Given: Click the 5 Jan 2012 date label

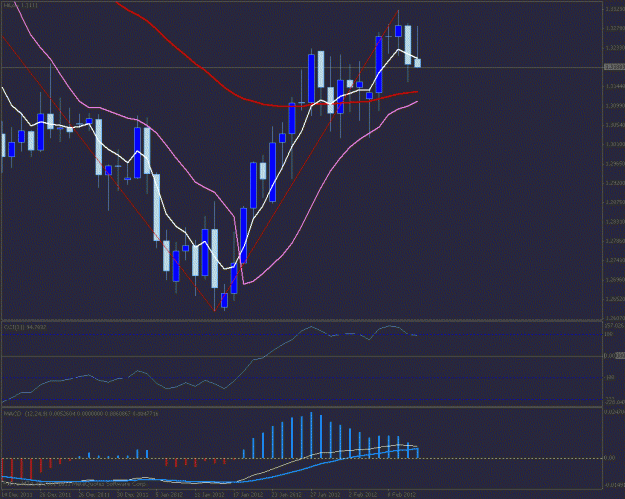Looking at the screenshot, I should click(169, 495).
